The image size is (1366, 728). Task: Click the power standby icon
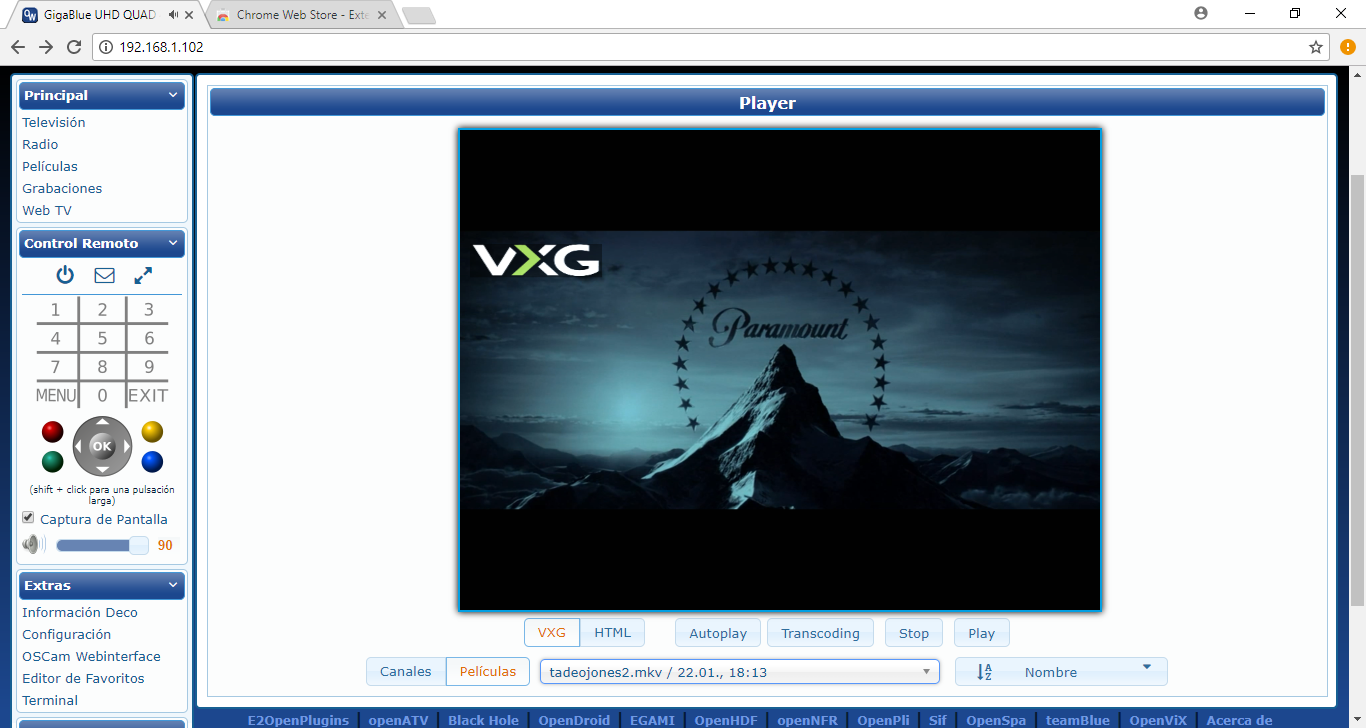click(65, 275)
